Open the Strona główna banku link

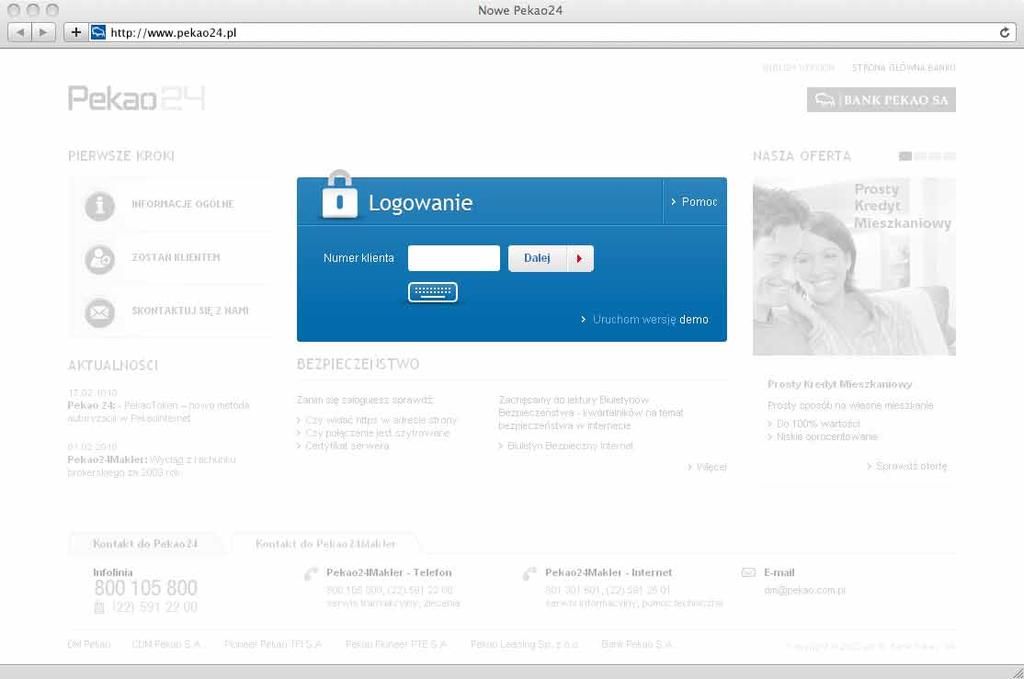903,68
